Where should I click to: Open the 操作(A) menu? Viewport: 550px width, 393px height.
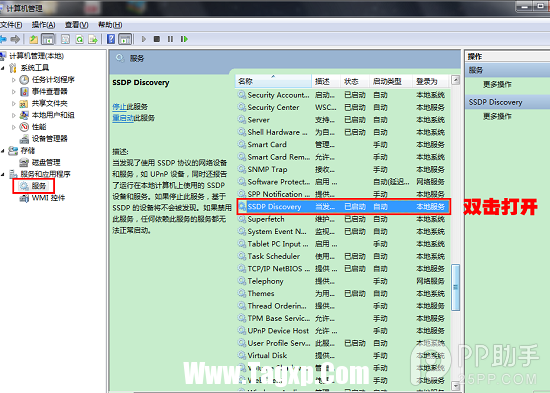(x=43, y=25)
